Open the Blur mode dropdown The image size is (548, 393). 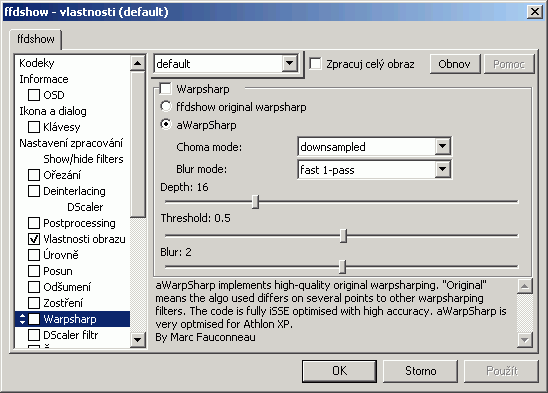442,170
